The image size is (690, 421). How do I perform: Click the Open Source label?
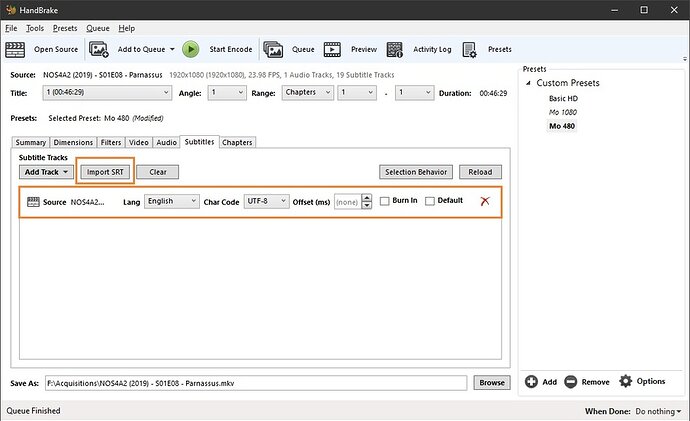coord(56,49)
